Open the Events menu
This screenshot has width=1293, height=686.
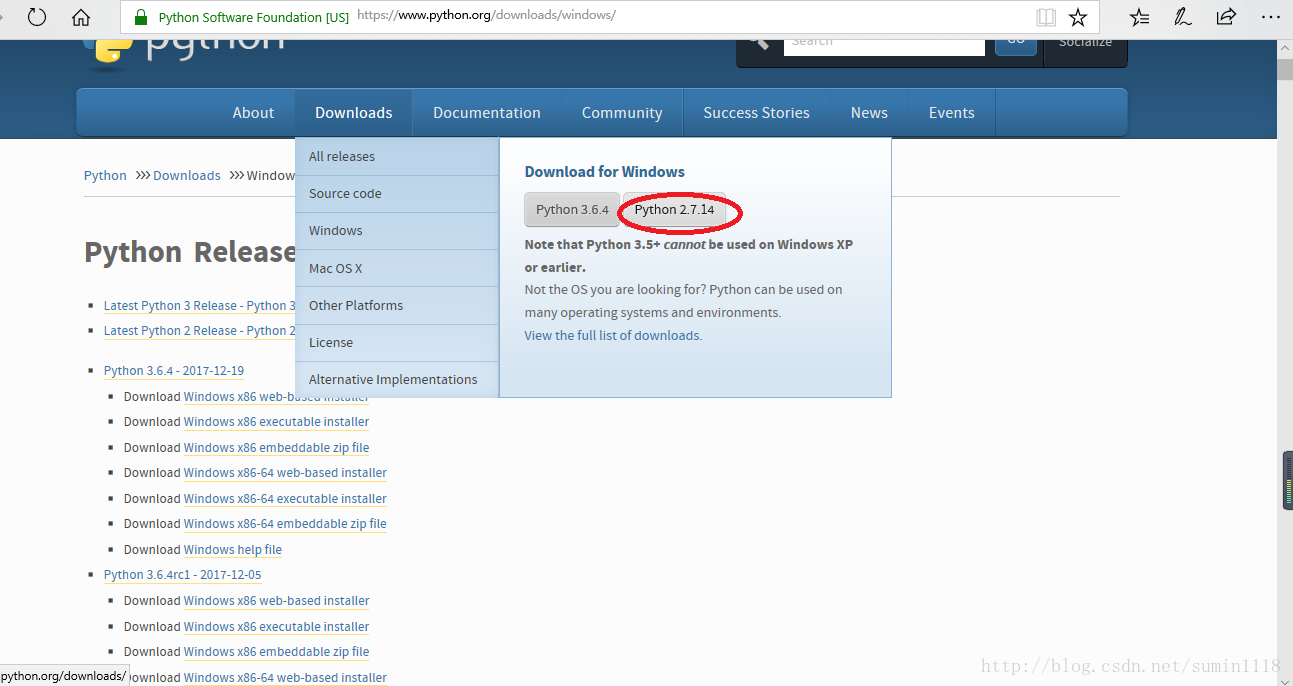coord(951,113)
